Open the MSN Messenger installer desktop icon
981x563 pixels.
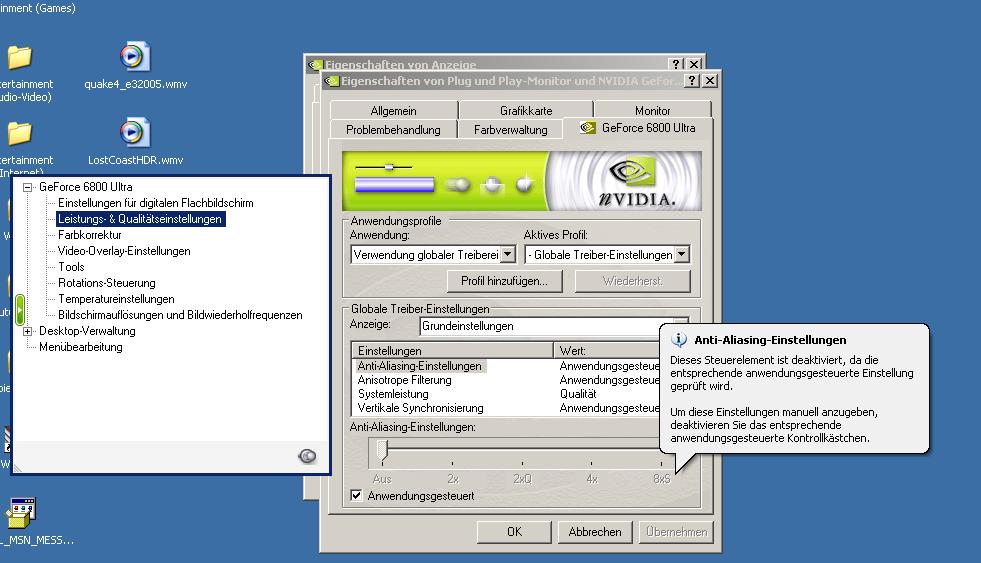click(x=21, y=512)
